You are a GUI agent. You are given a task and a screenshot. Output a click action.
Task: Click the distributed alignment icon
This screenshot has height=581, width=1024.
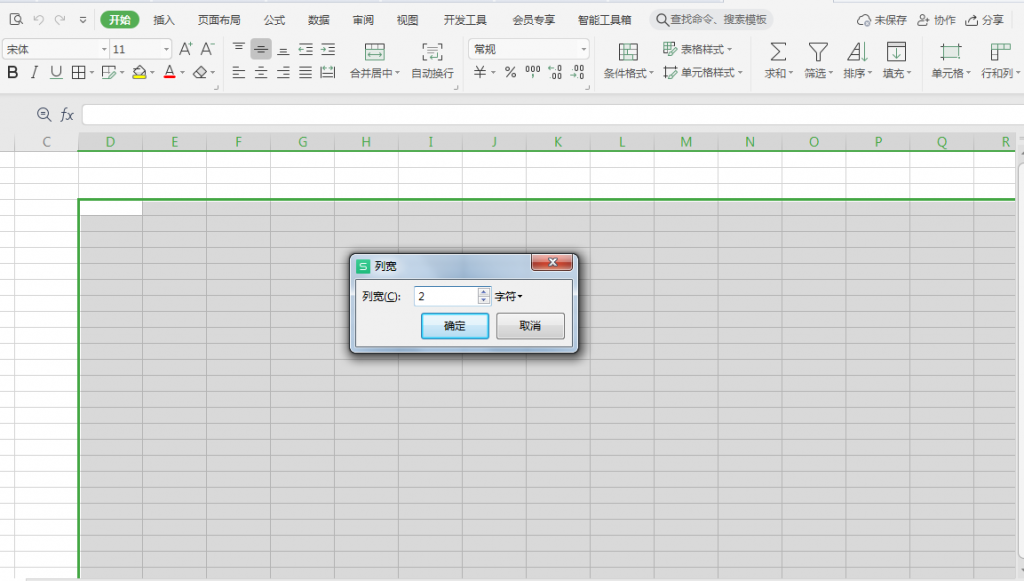328,72
